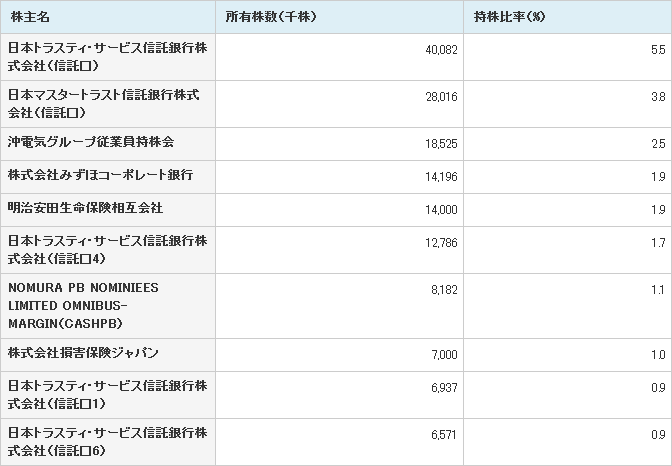Click the 所有株数(千株) column header
The width and height of the screenshot is (672, 466).
[339, 17]
